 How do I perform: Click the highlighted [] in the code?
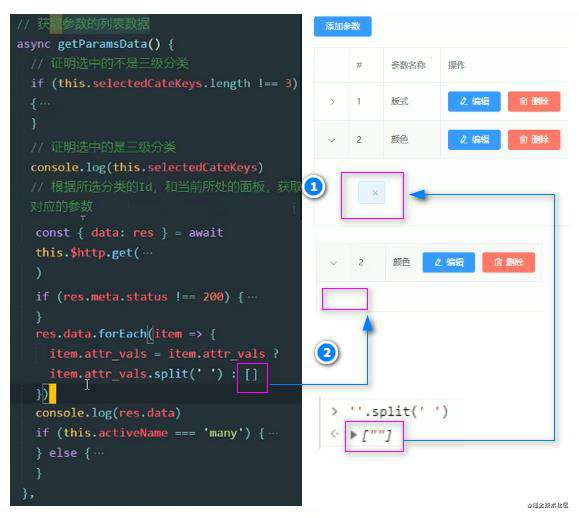[x=251, y=374]
